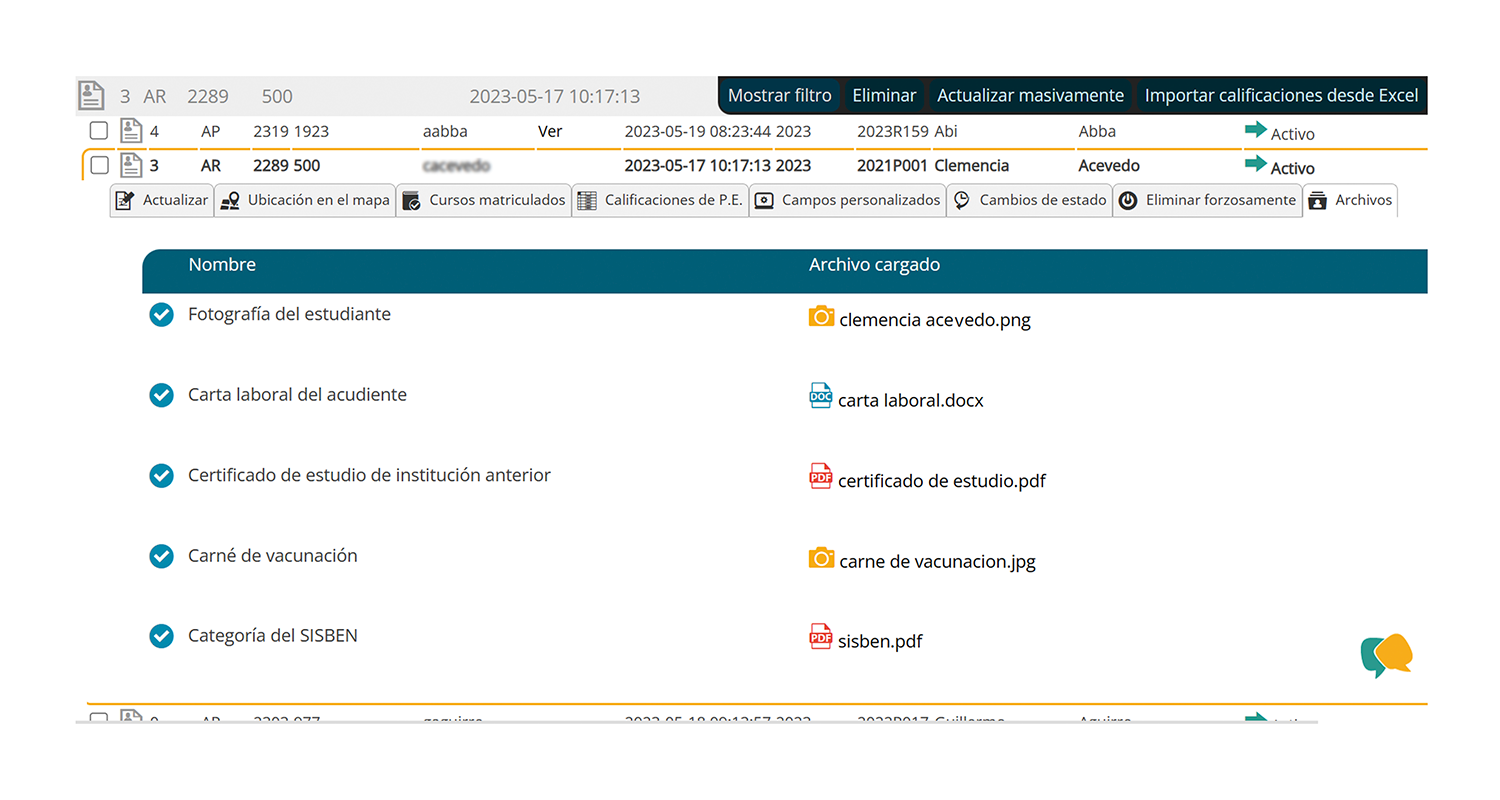
Task: Click the Ver link in aabba row
Action: [x=550, y=131]
